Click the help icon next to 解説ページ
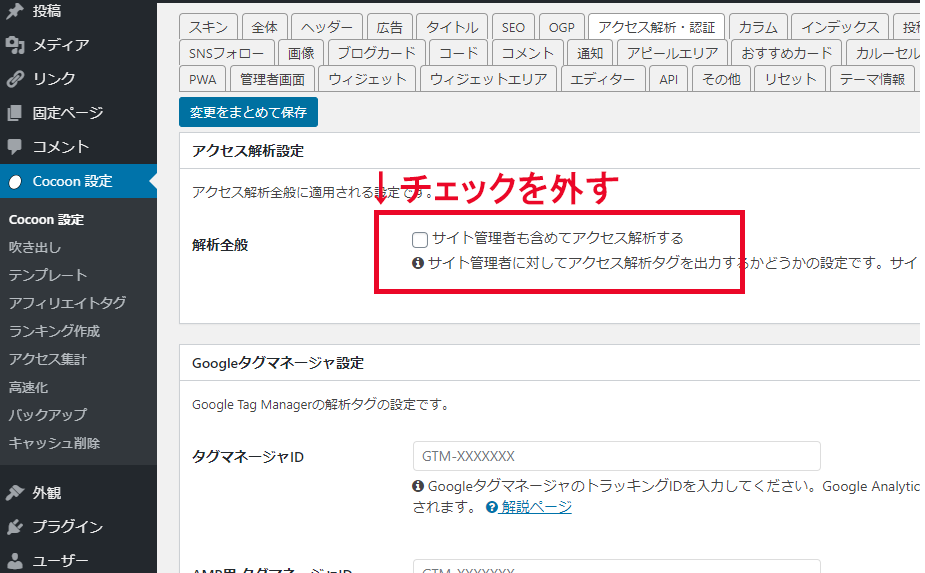The height and width of the screenshot is (573, 925). pyautogui.click(x=492, y=507)
